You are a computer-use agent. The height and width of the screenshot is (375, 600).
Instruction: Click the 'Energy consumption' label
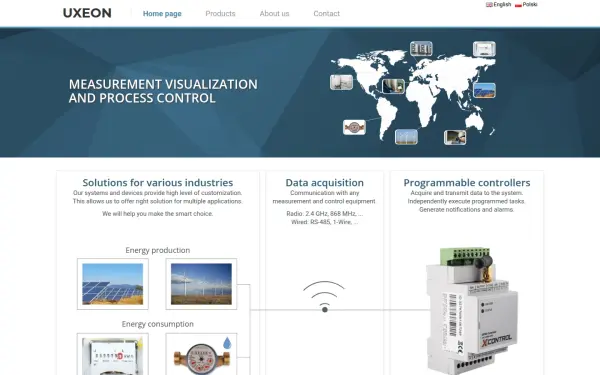158,324
